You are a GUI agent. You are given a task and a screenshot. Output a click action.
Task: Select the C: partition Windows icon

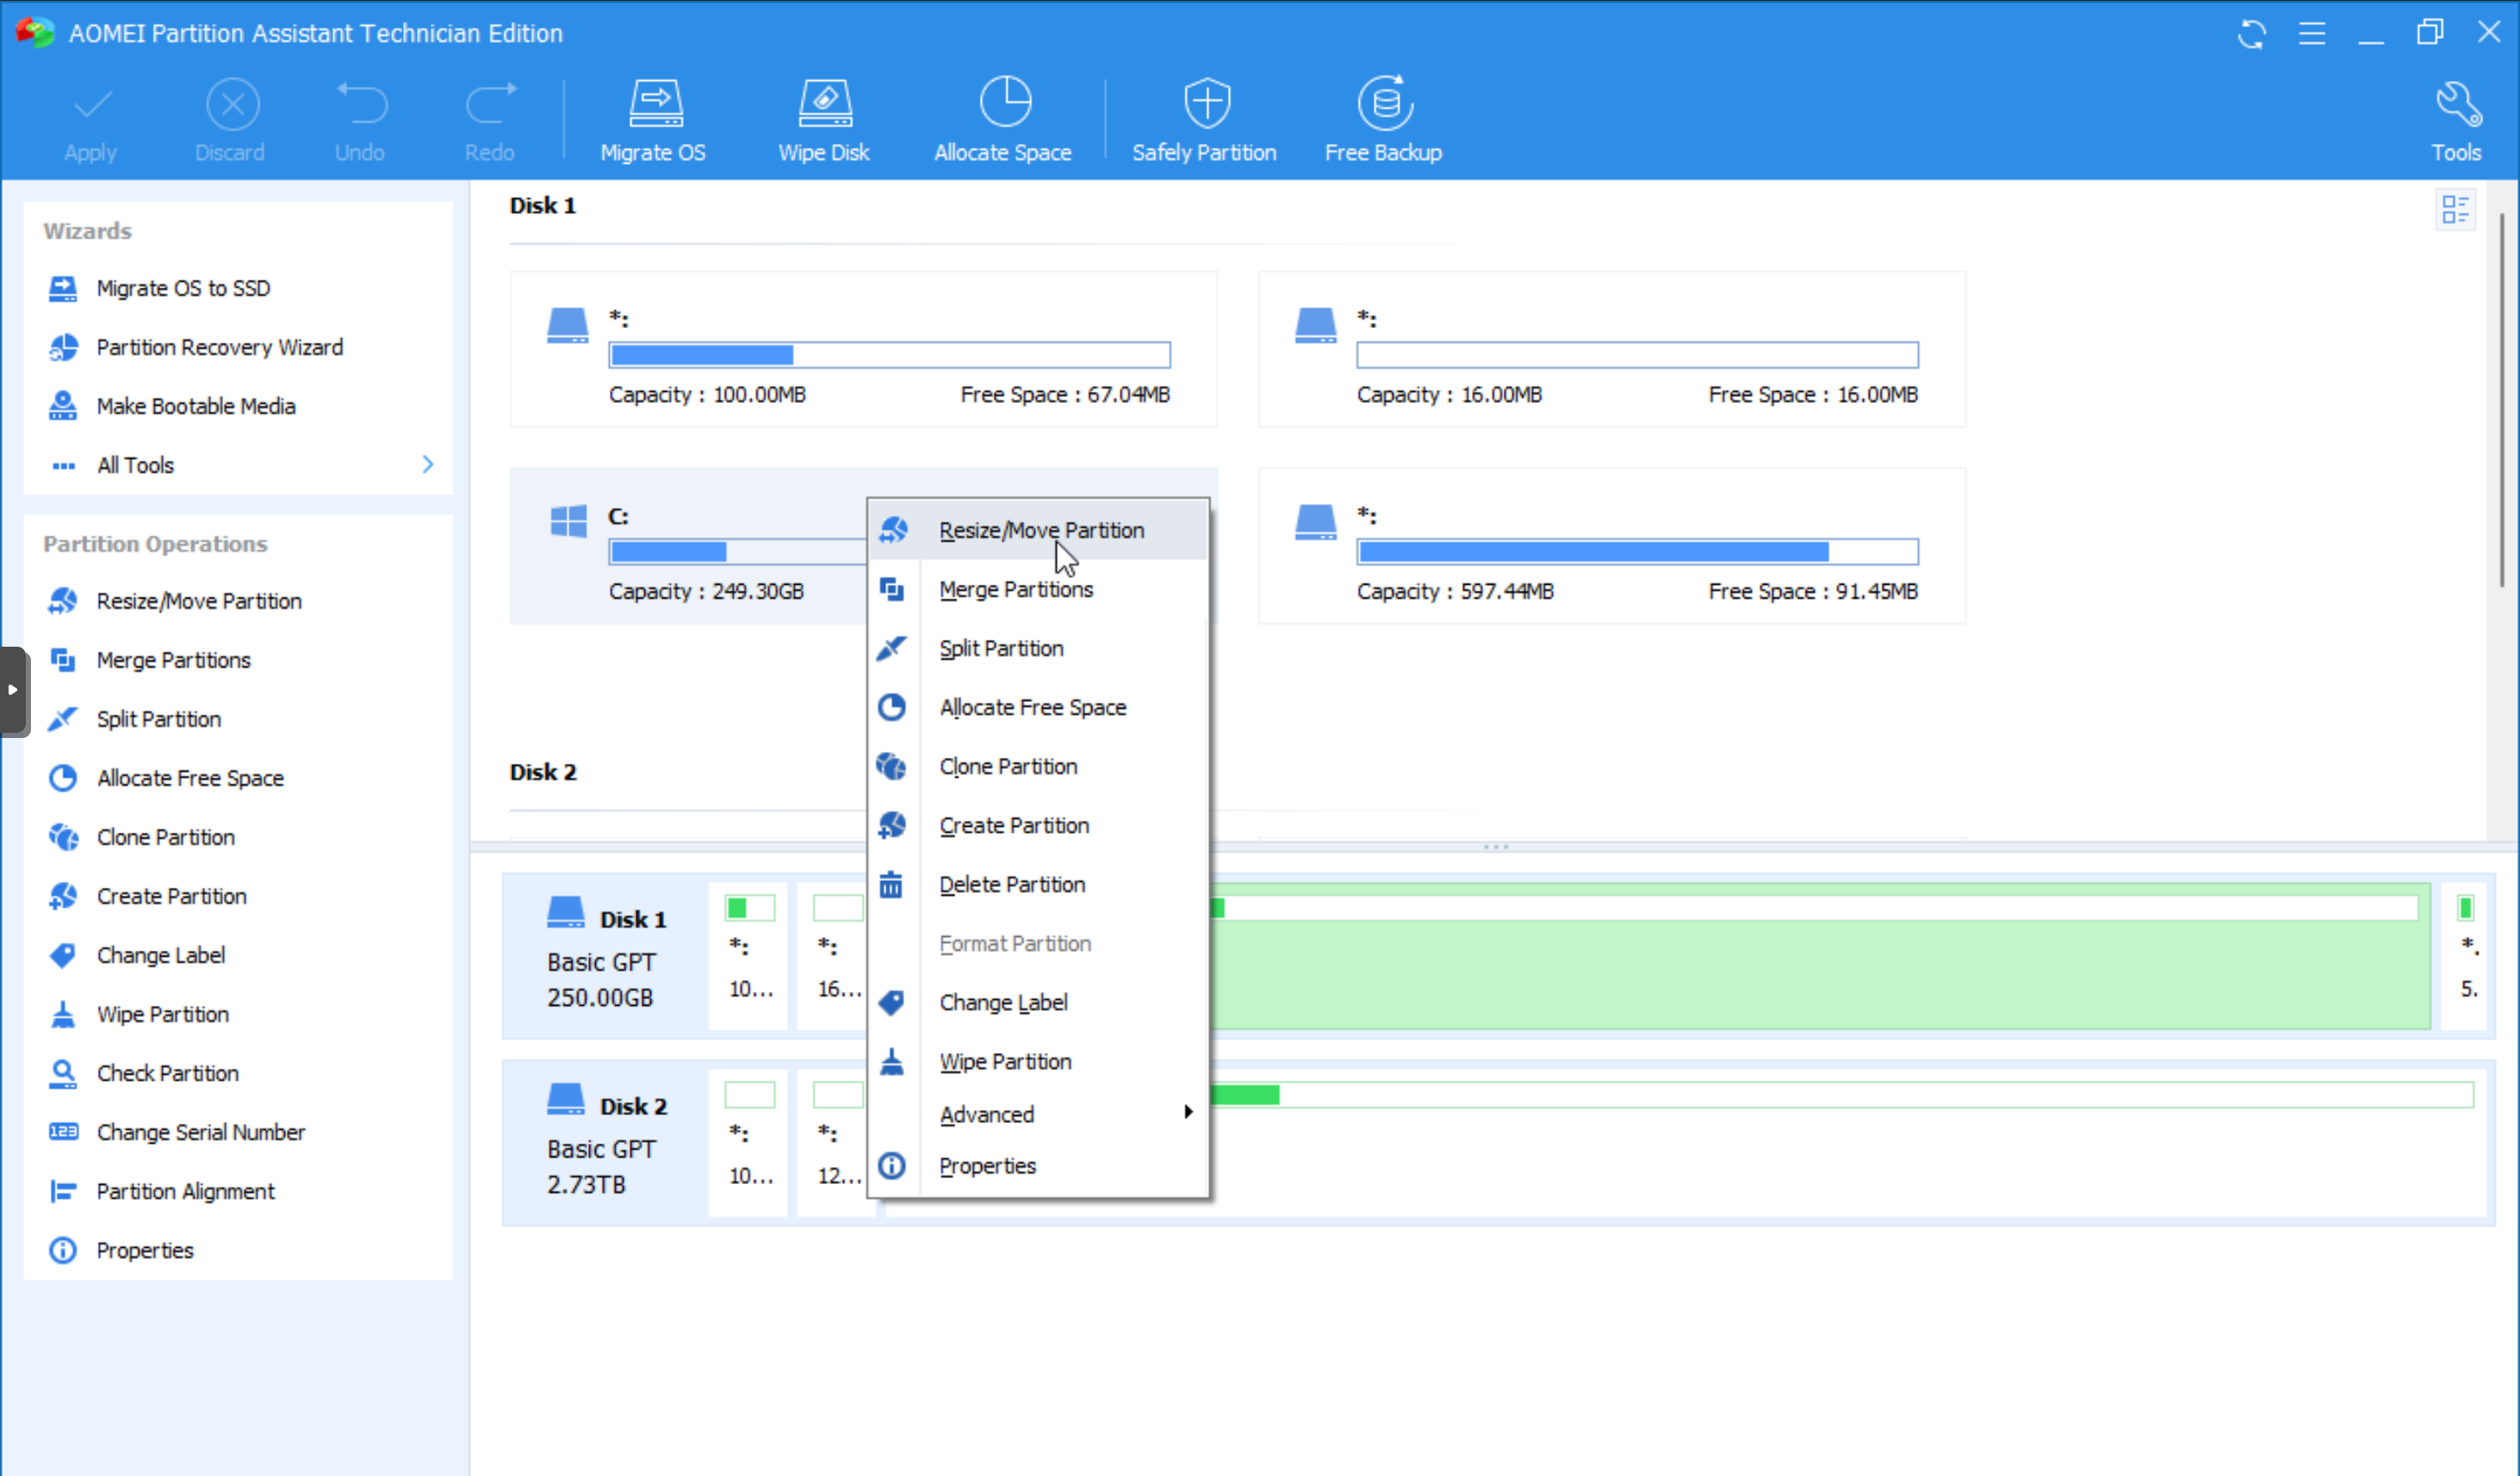coord(569,522)
